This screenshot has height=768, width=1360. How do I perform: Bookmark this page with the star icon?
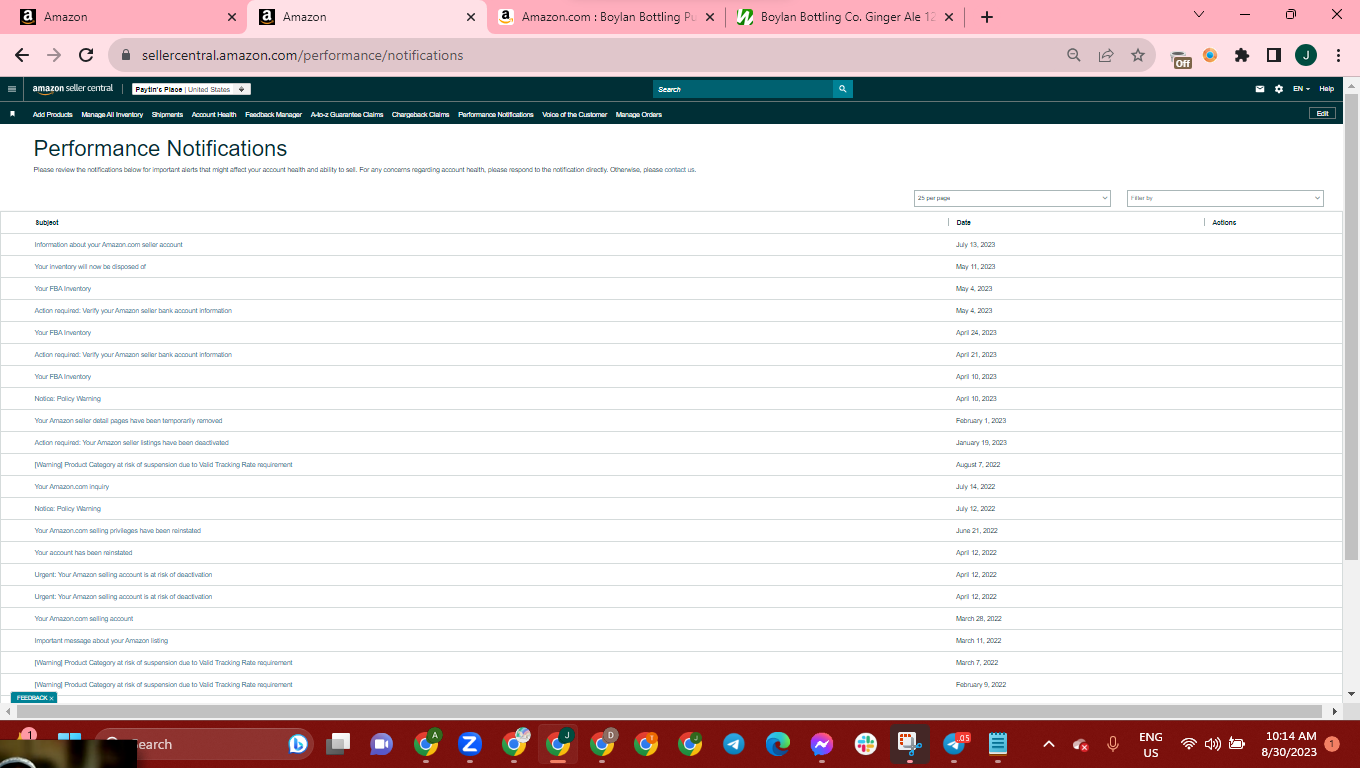(x=1138, y=55)
